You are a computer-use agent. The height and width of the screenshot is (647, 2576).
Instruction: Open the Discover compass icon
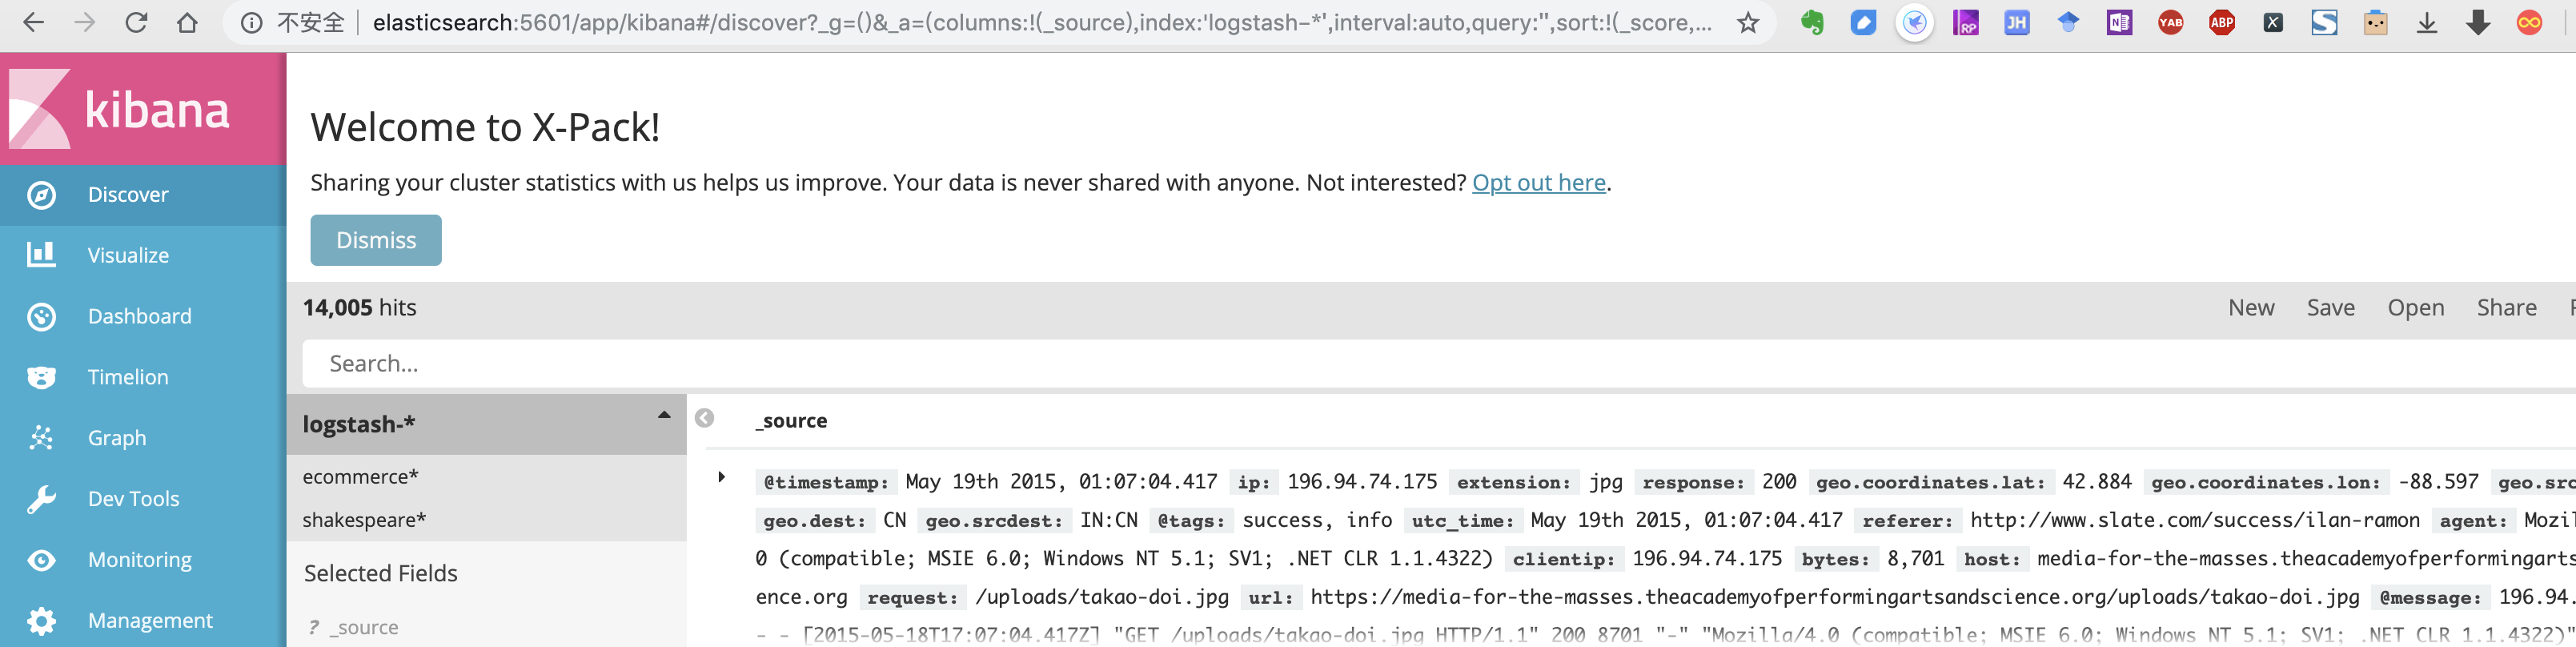41,195
